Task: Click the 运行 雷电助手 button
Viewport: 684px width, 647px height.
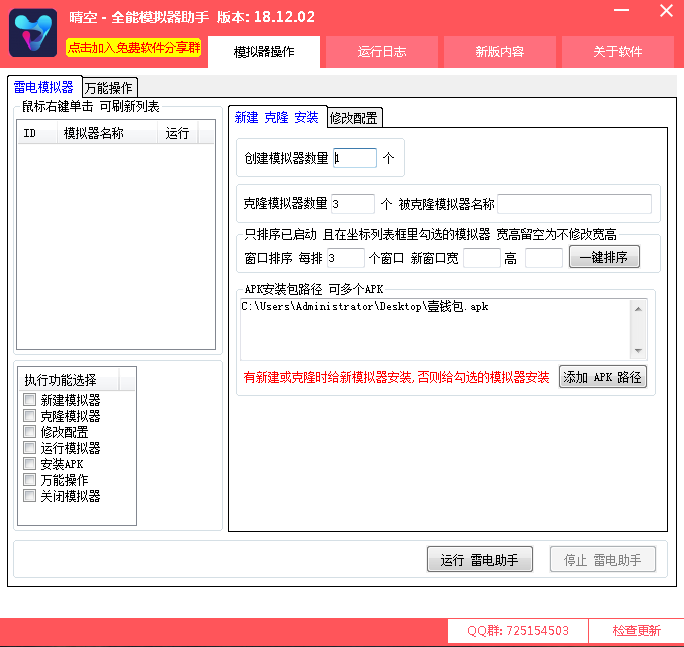Action: [x=479, y=559]
